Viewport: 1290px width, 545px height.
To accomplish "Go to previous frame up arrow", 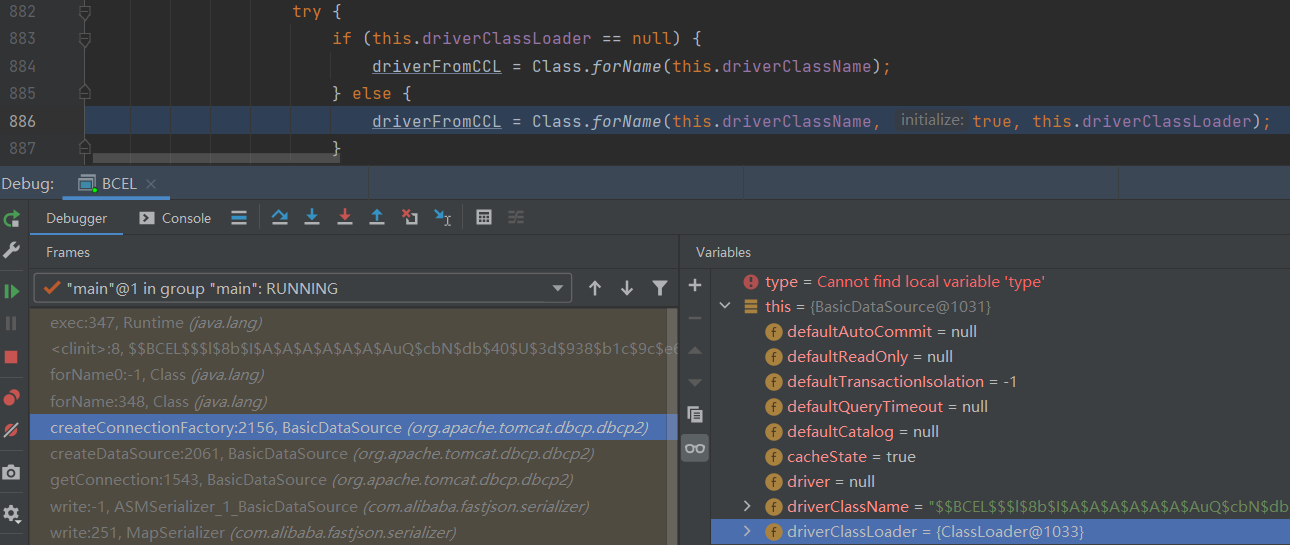I will [595, 288].
